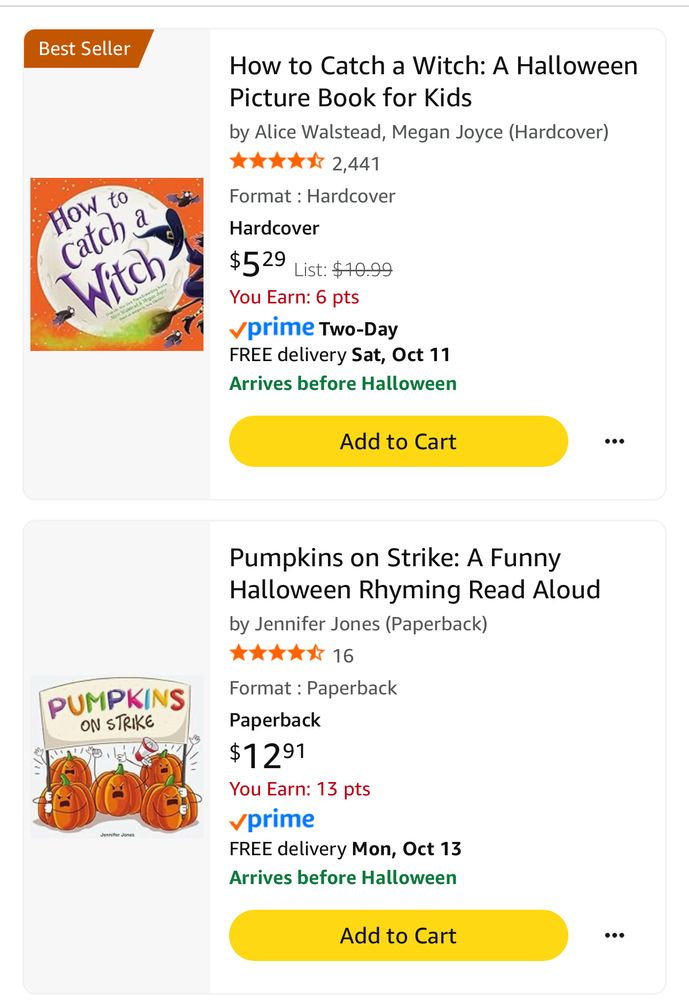Open the 2,441 ratings count
The image size is (689, 1000).
pos(356,164)
